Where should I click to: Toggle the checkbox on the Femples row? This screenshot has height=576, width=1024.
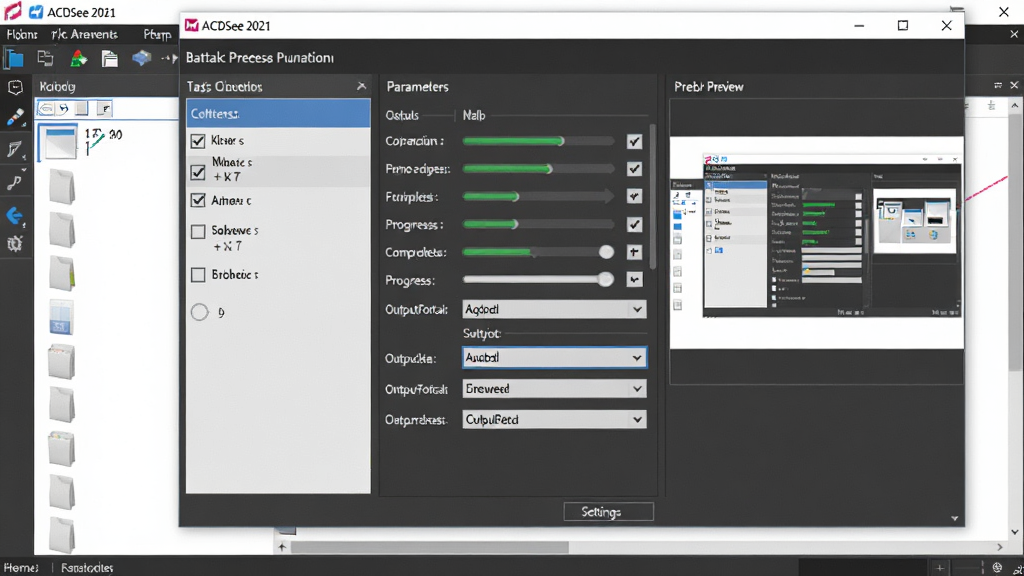(x=634, y=196)
